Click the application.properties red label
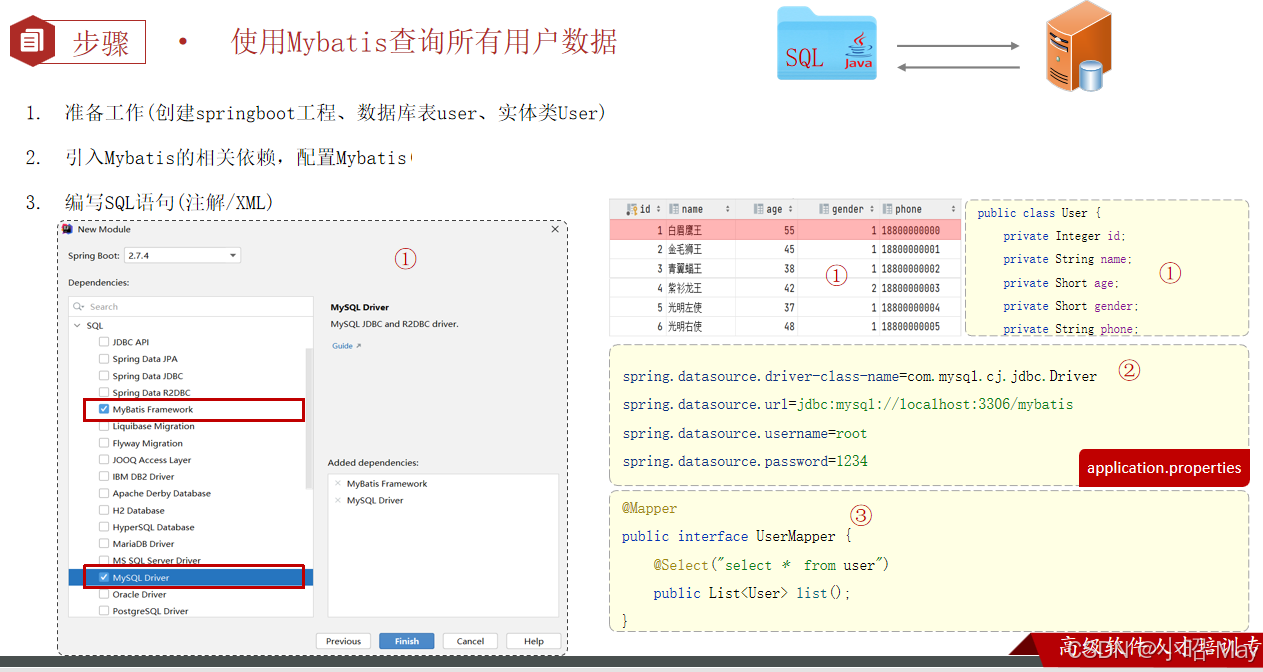Screen dimensions: 1263x672 click(x=1164, y=468)
